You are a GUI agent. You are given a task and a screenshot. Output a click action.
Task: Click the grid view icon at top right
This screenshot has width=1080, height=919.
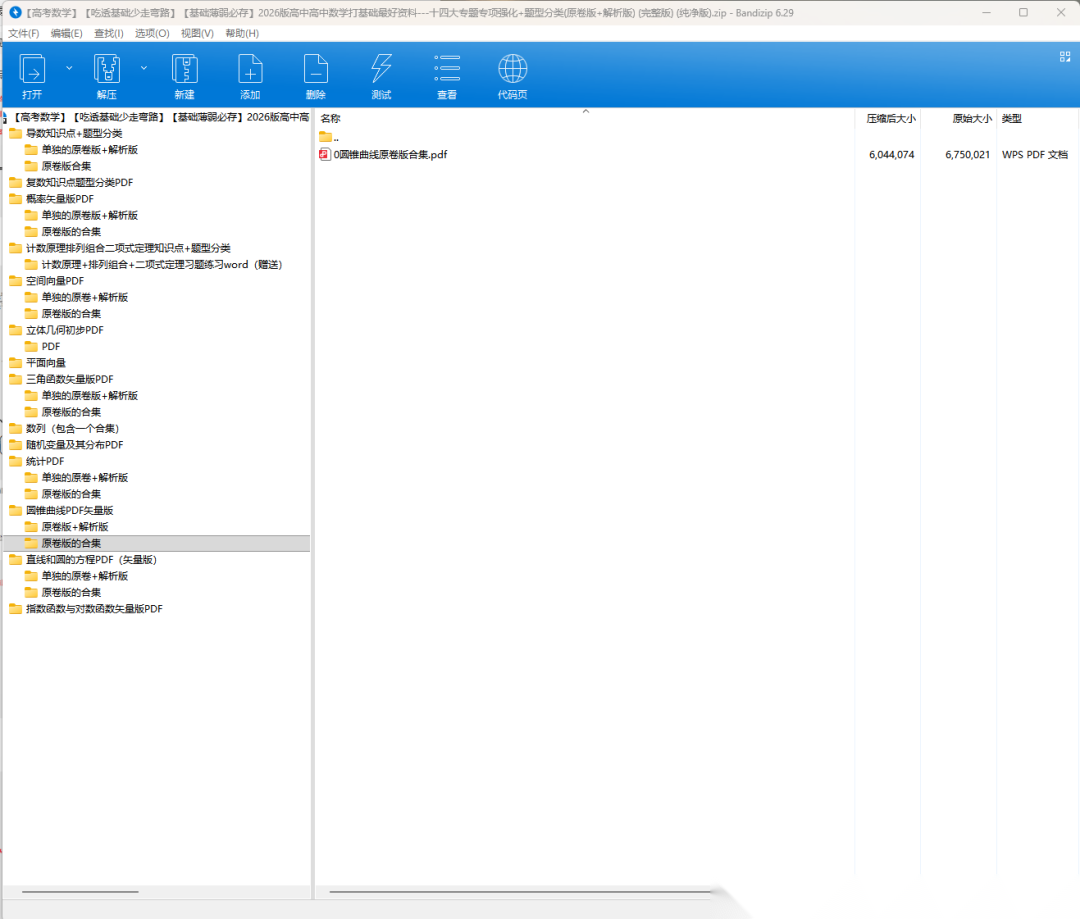(1065, 57)
